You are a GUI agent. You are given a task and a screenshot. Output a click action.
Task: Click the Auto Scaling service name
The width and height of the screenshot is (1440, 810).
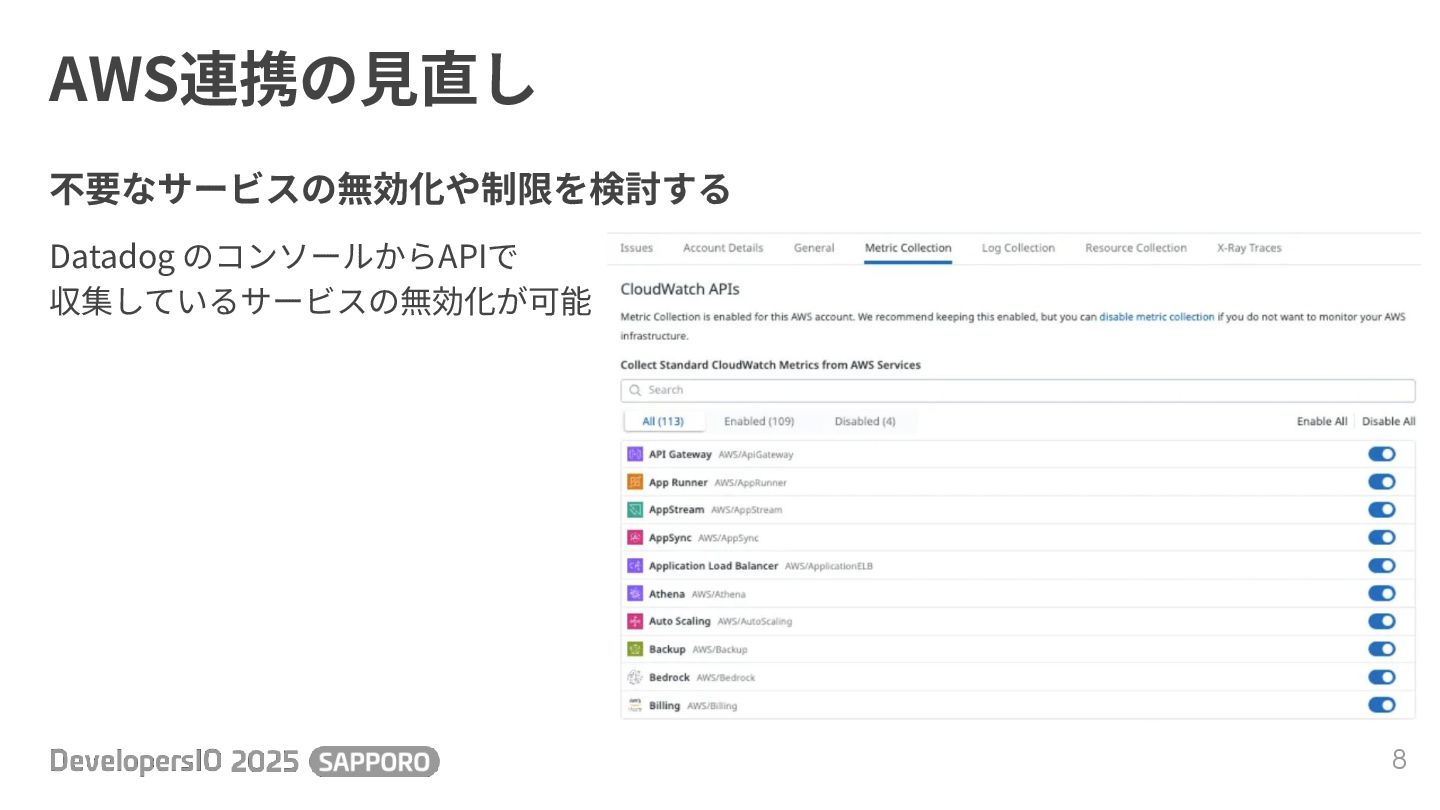click(x=679, y=621)
